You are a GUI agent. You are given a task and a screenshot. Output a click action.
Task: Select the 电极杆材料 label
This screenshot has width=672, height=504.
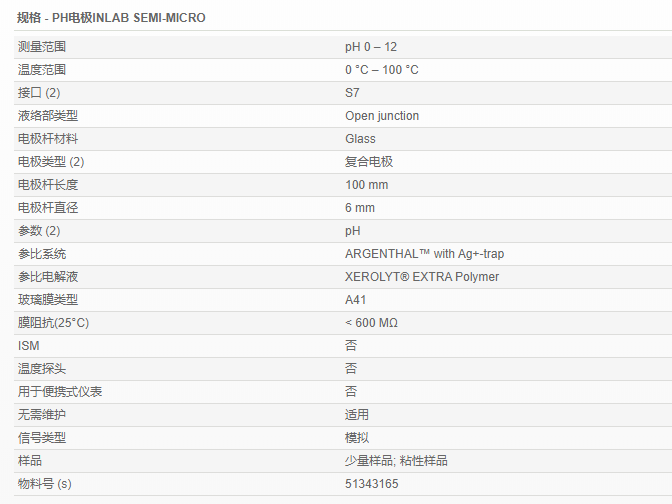tap(48, 139)
